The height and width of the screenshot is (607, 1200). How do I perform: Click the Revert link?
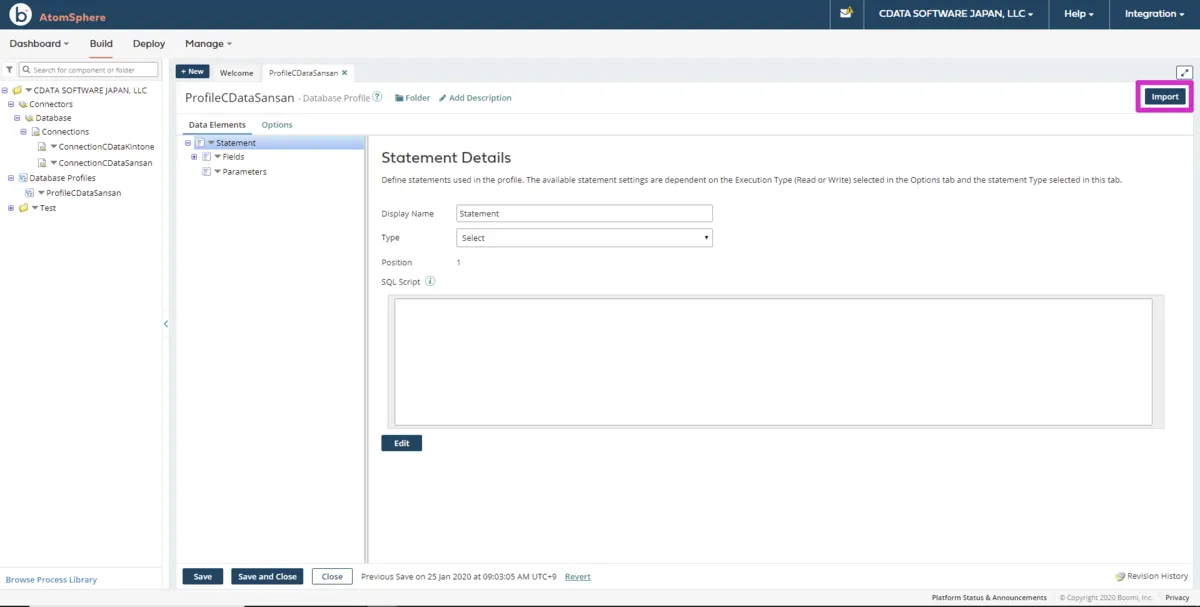tap(577, 577)
